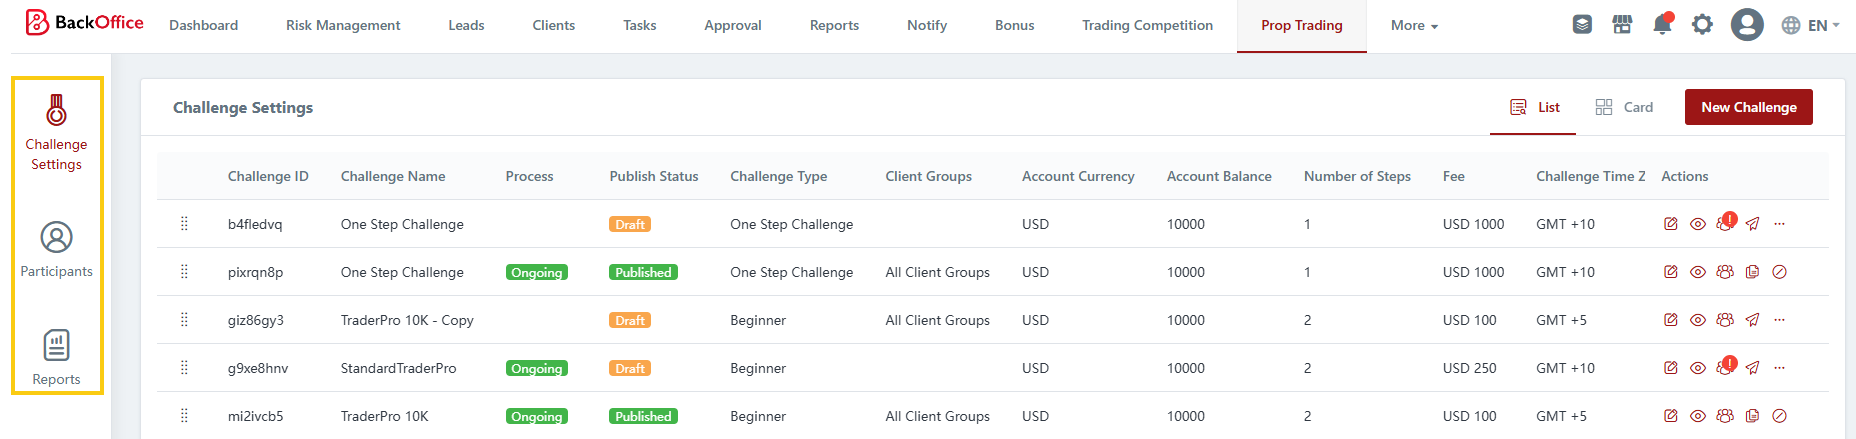The width and height of the screenshot is (1856, 439).
Task: Open the EN language dropdown
Action: 1810,25
